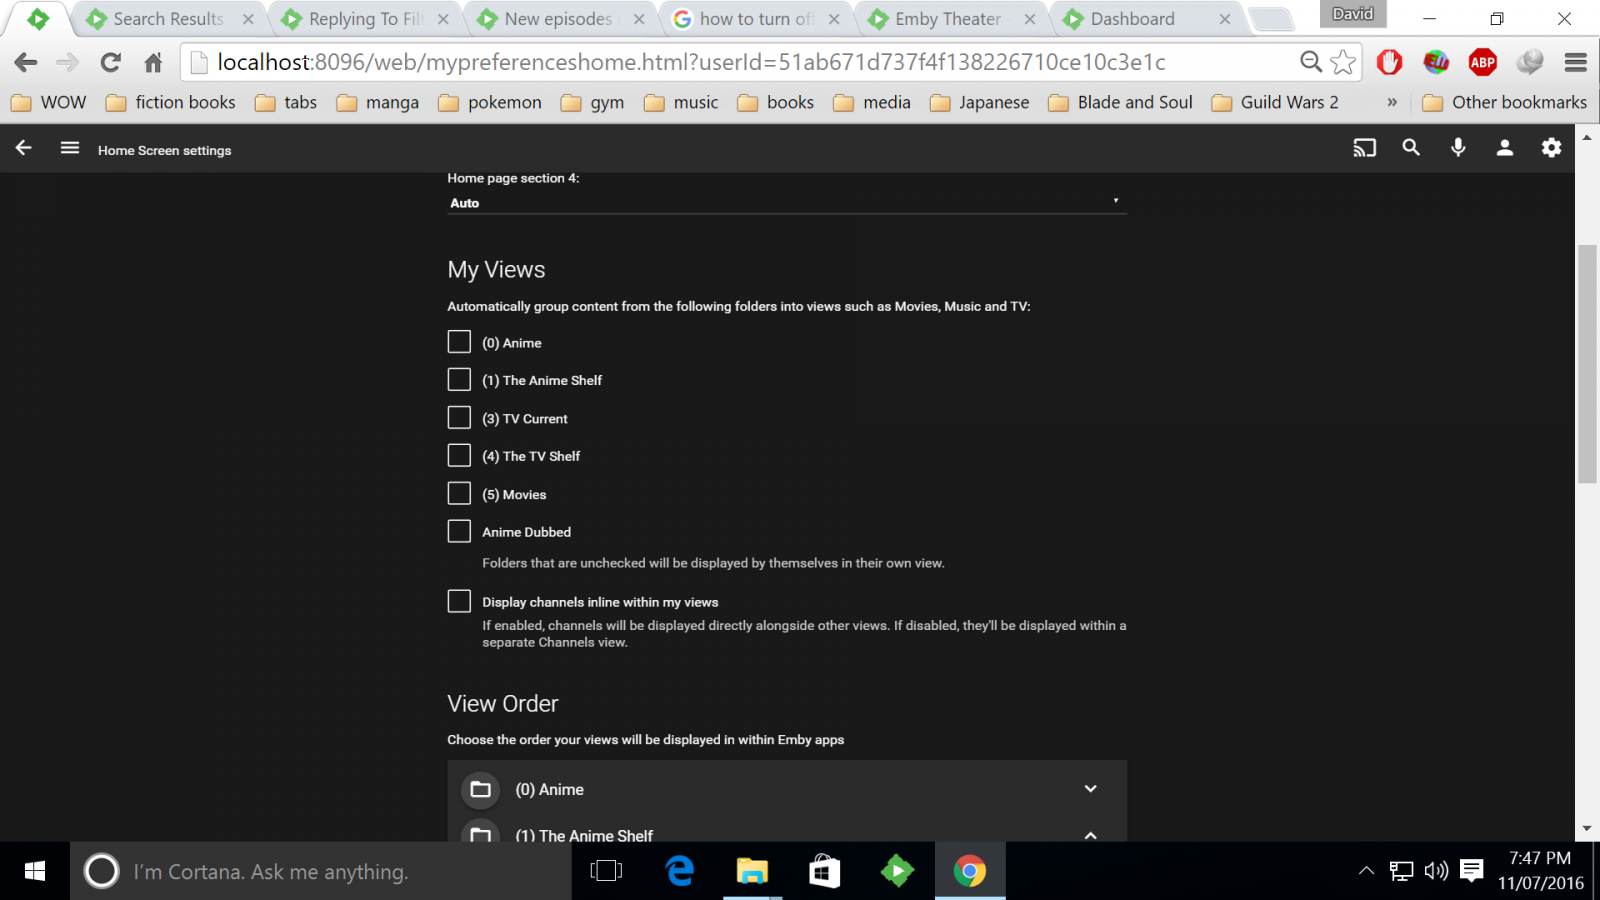Close the Search Results tab
The height and width of the screenshot is (900, 1600).
click(248, 19)
